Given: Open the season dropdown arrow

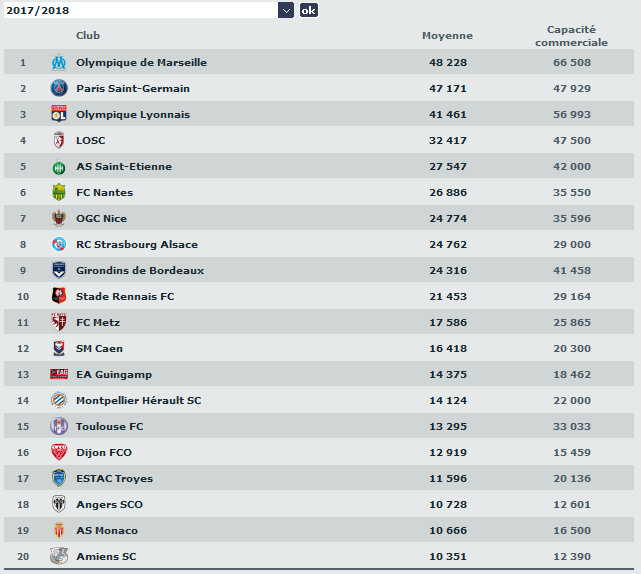Looking at the screenshot, I should [x=286, y=10].
